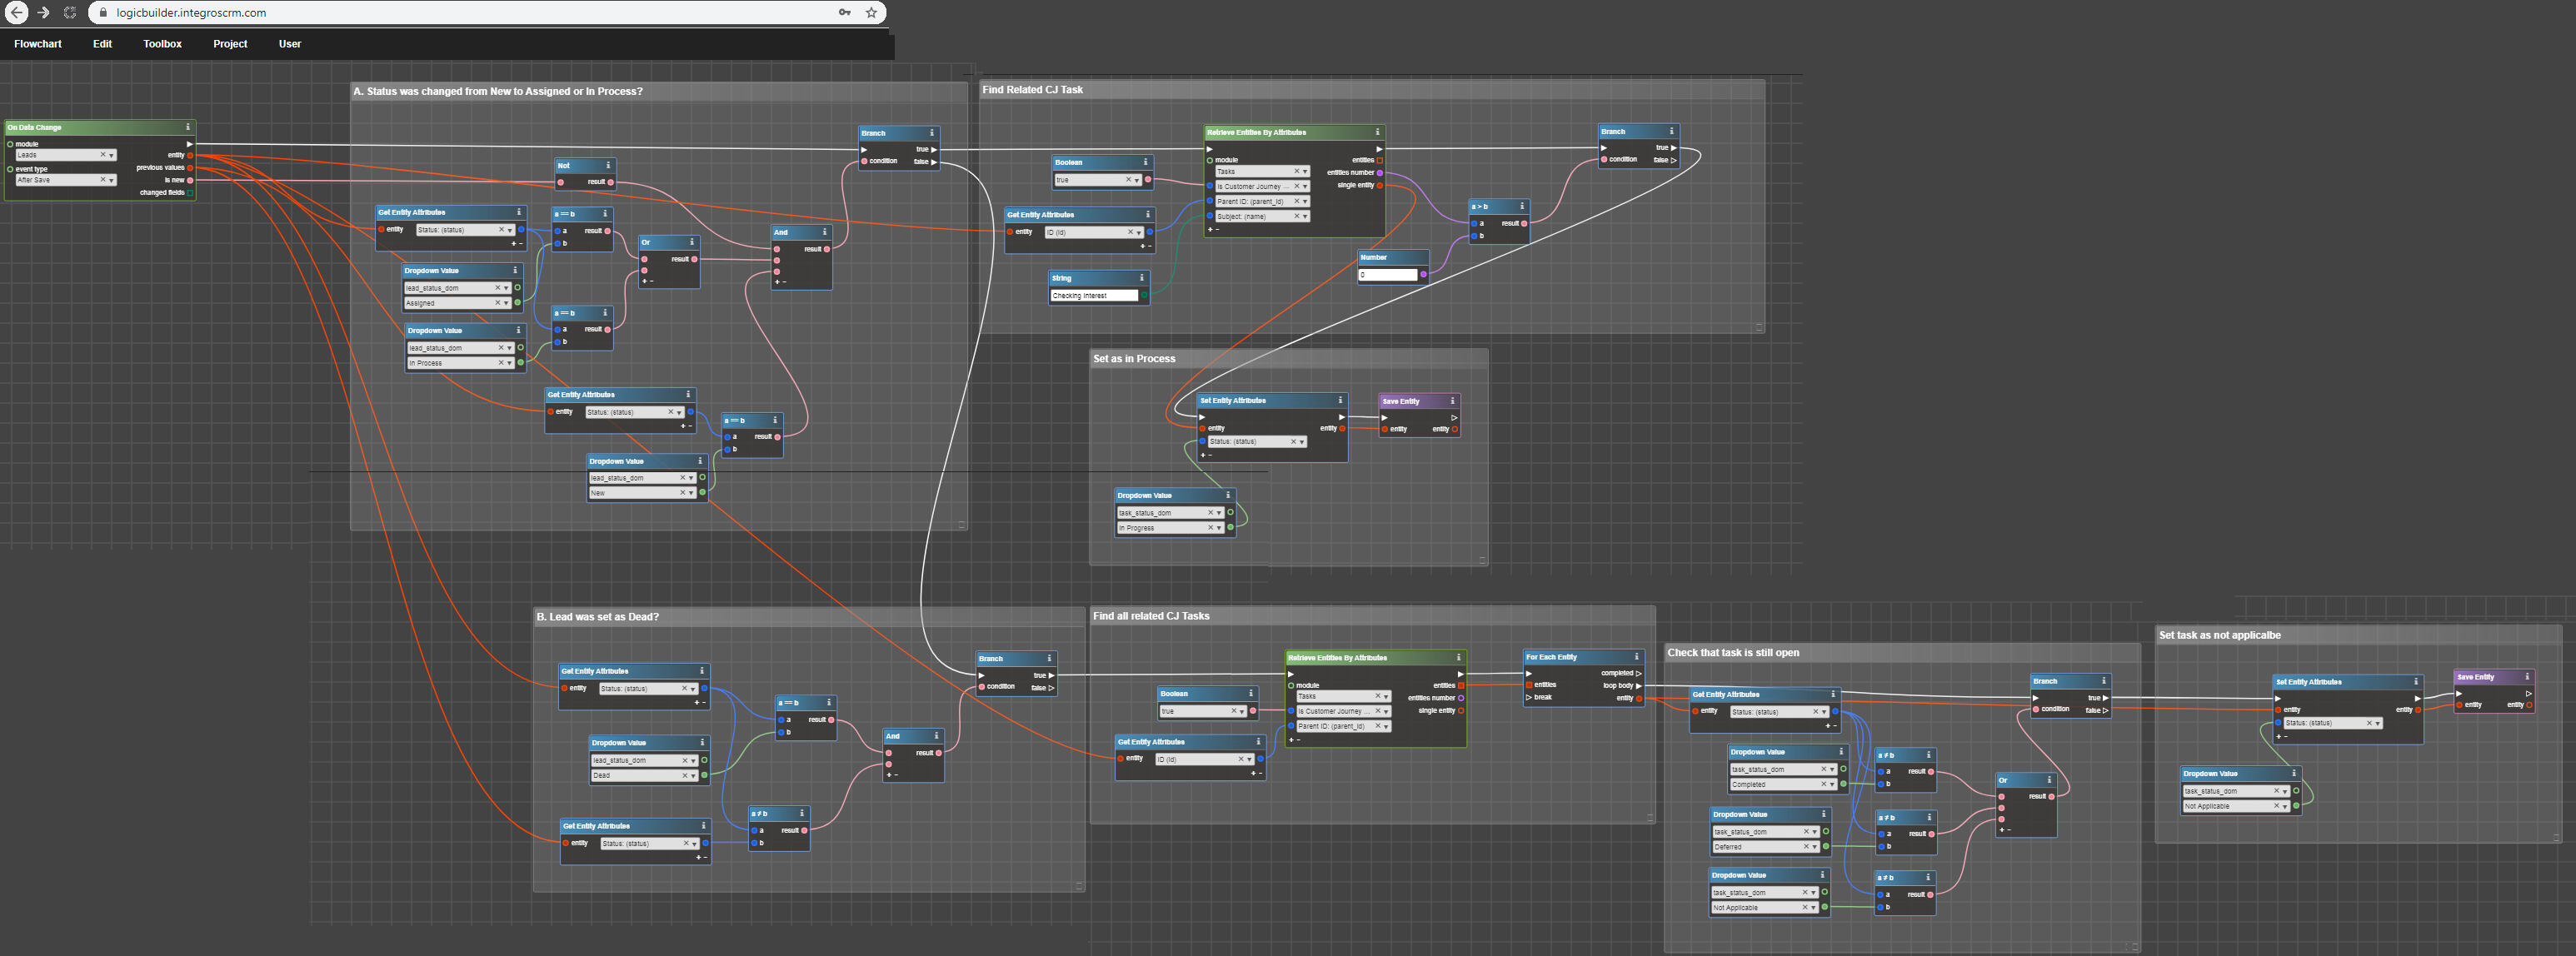Expand Tasks module dropdown in Find Related CJ Task
2576x956 pixels.
[1304, 171]
